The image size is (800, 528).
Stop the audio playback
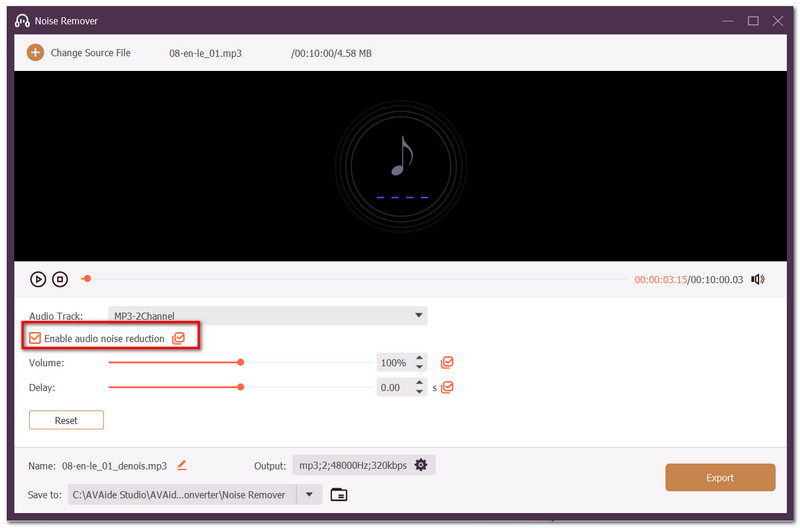click(x=60, y=279)
